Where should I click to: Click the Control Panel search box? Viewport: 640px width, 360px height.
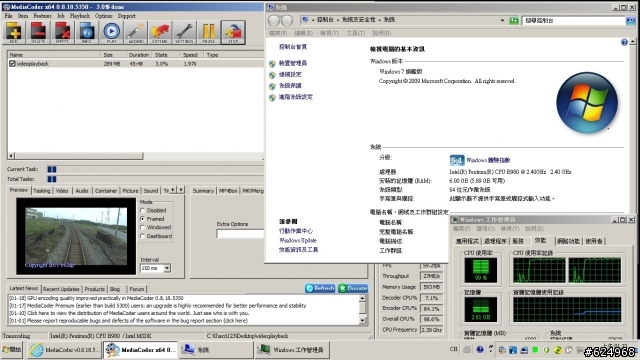574,20
